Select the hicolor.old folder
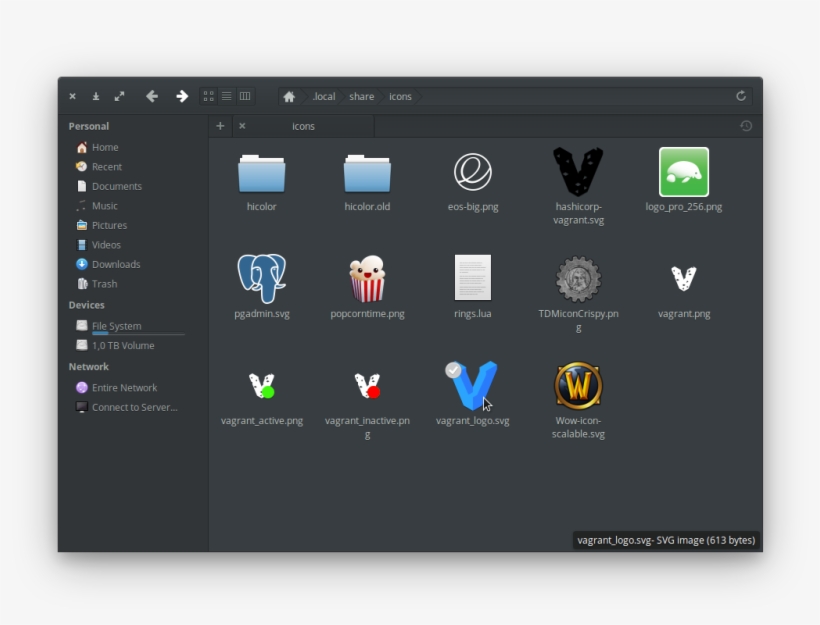This screenshot has width=820, height=625. point(367,174)
